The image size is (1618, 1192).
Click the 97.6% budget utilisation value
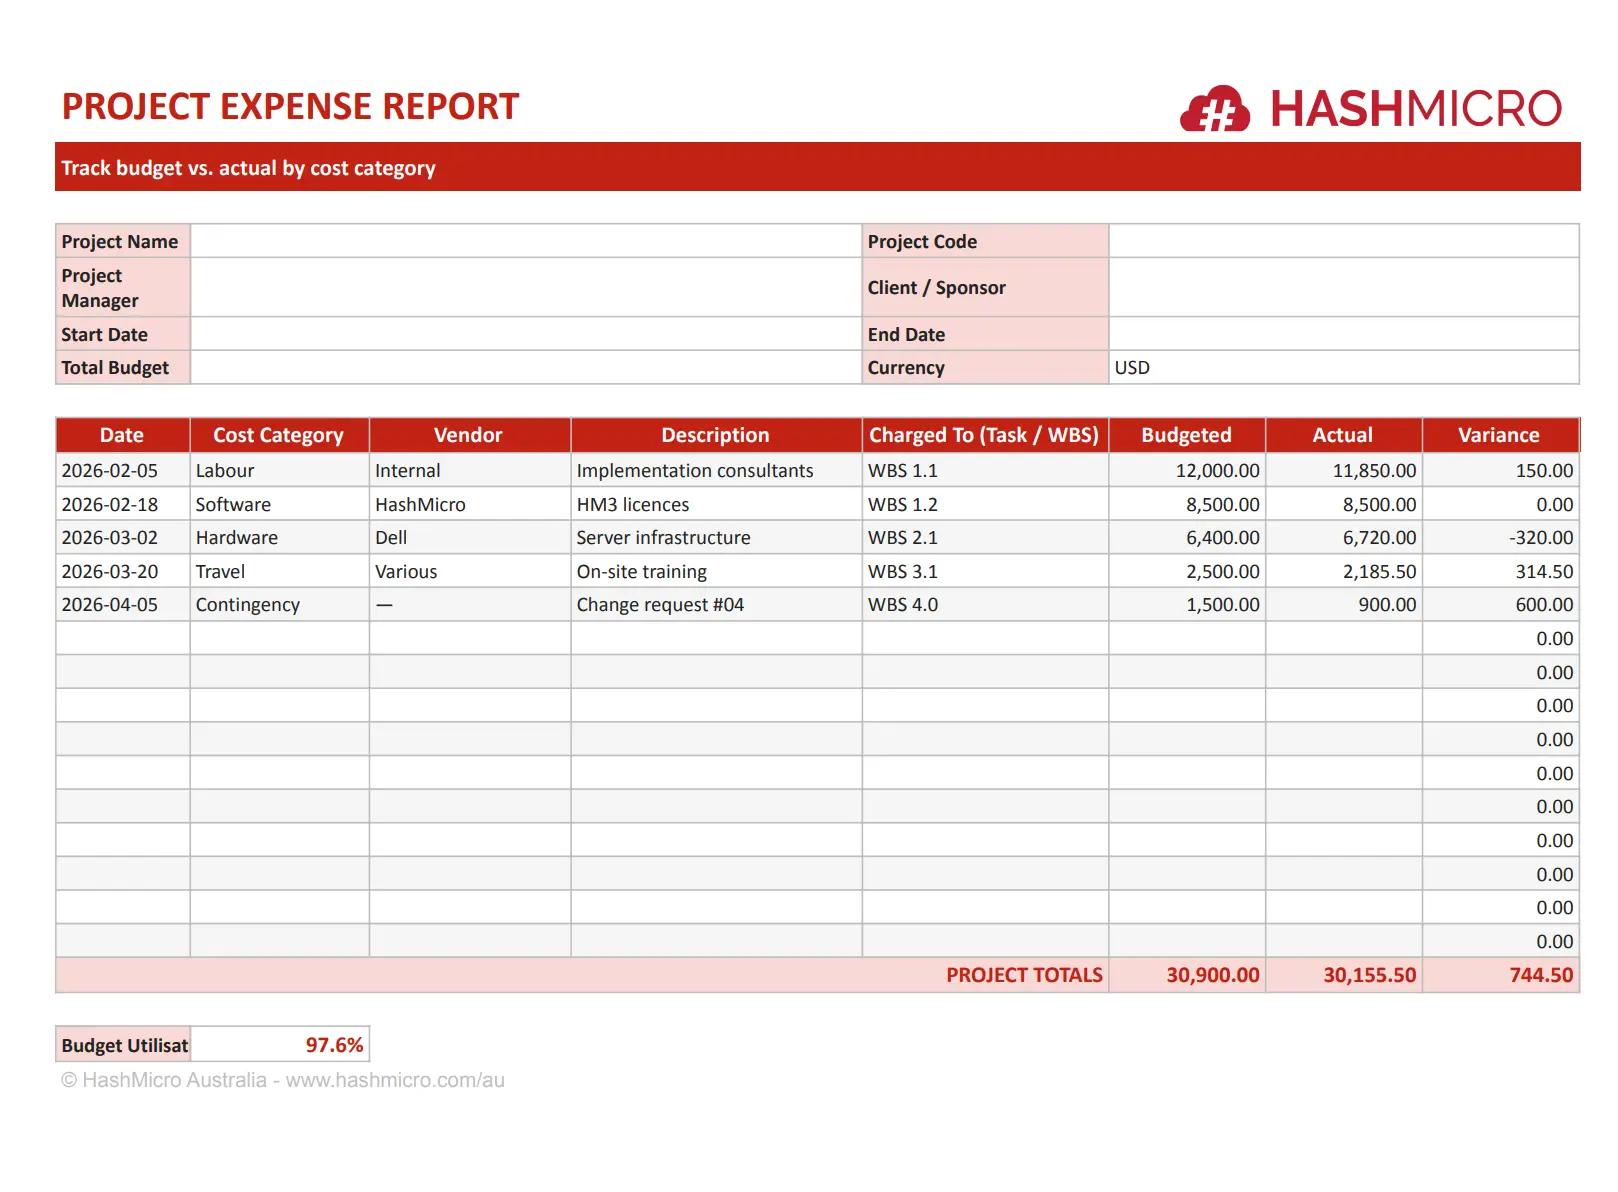[334, 1045]
